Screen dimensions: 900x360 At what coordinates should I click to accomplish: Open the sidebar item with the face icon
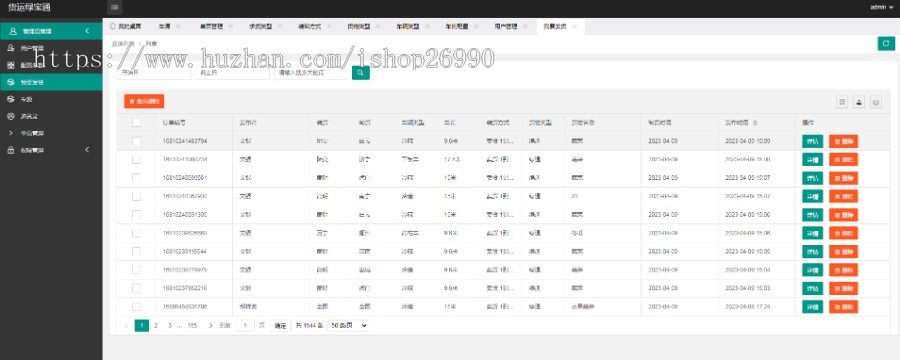(x=51, y=116)
